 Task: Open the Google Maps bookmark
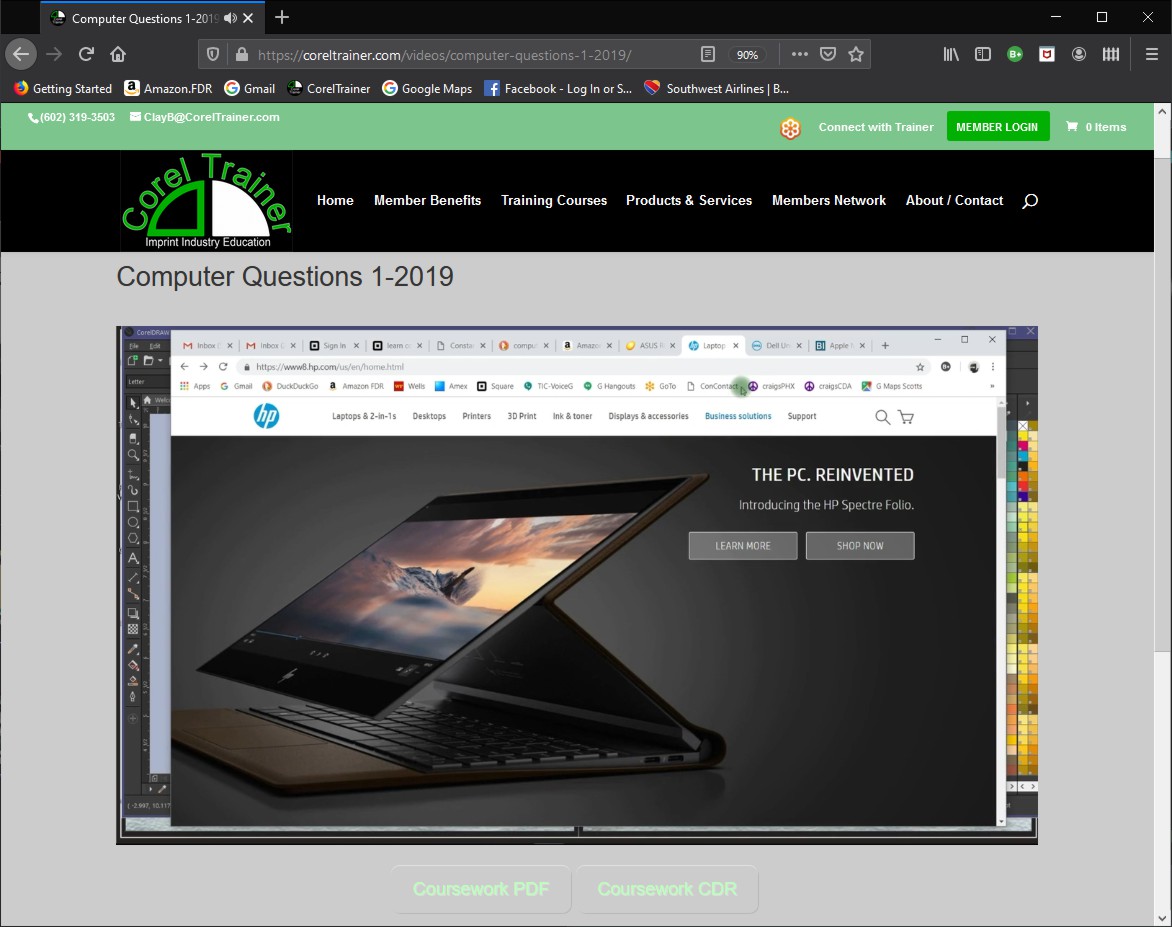pos(427,88)
